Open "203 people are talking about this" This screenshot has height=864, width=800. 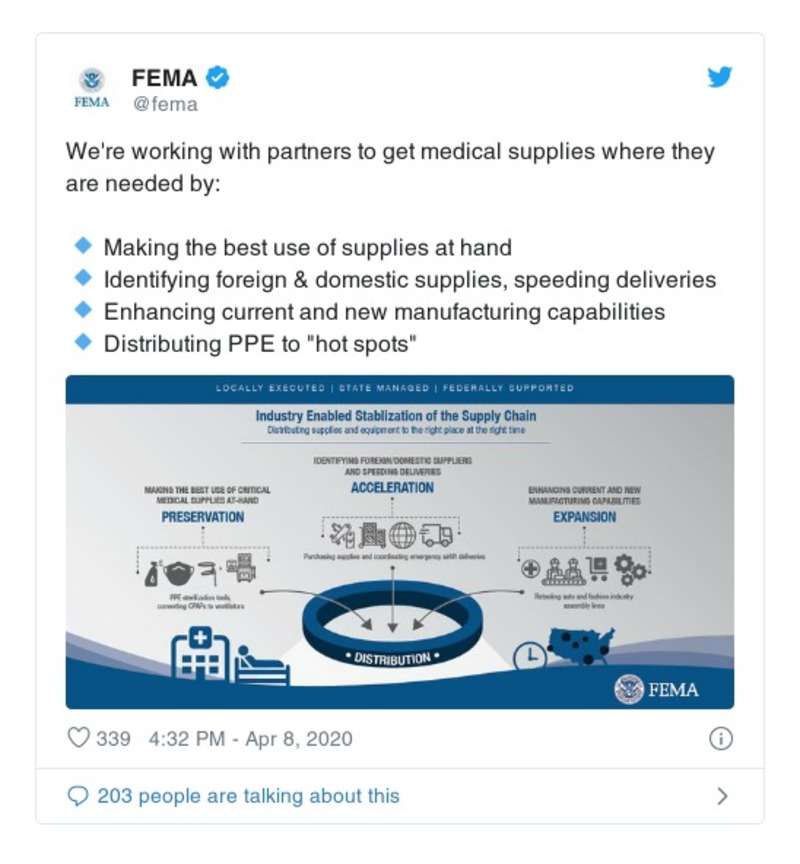[x=248, y=796]
